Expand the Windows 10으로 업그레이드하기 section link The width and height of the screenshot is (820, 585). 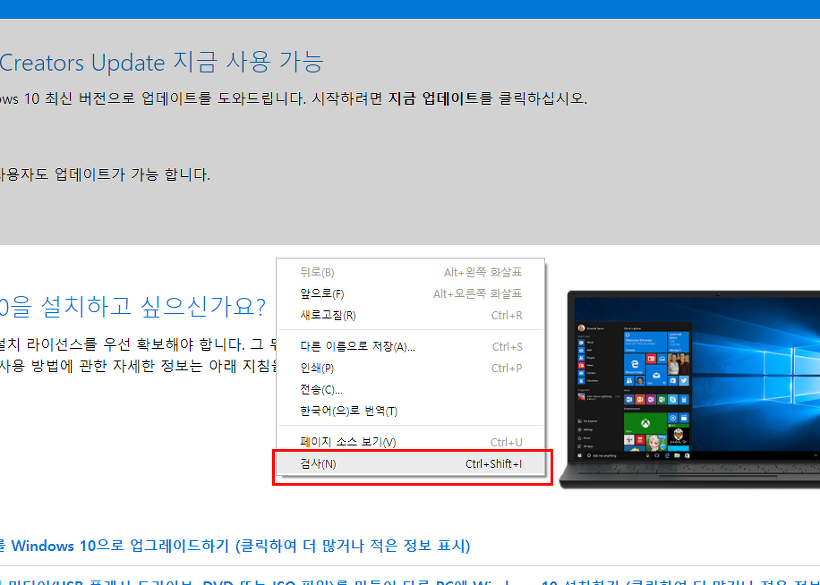click(x=235, y=546)
